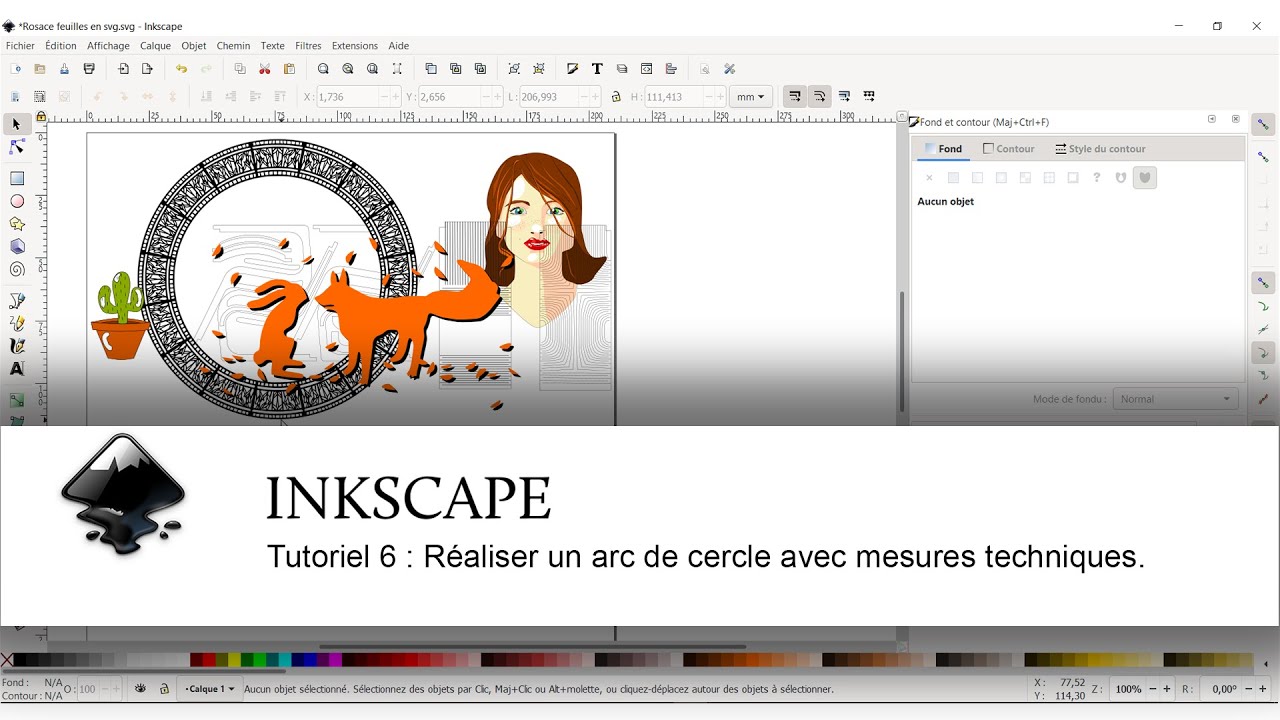Screen dimensions: 1280x720
Task: Open Align and Distribute dialog icon
Action: pyautogui.click(x=671, y=69)
